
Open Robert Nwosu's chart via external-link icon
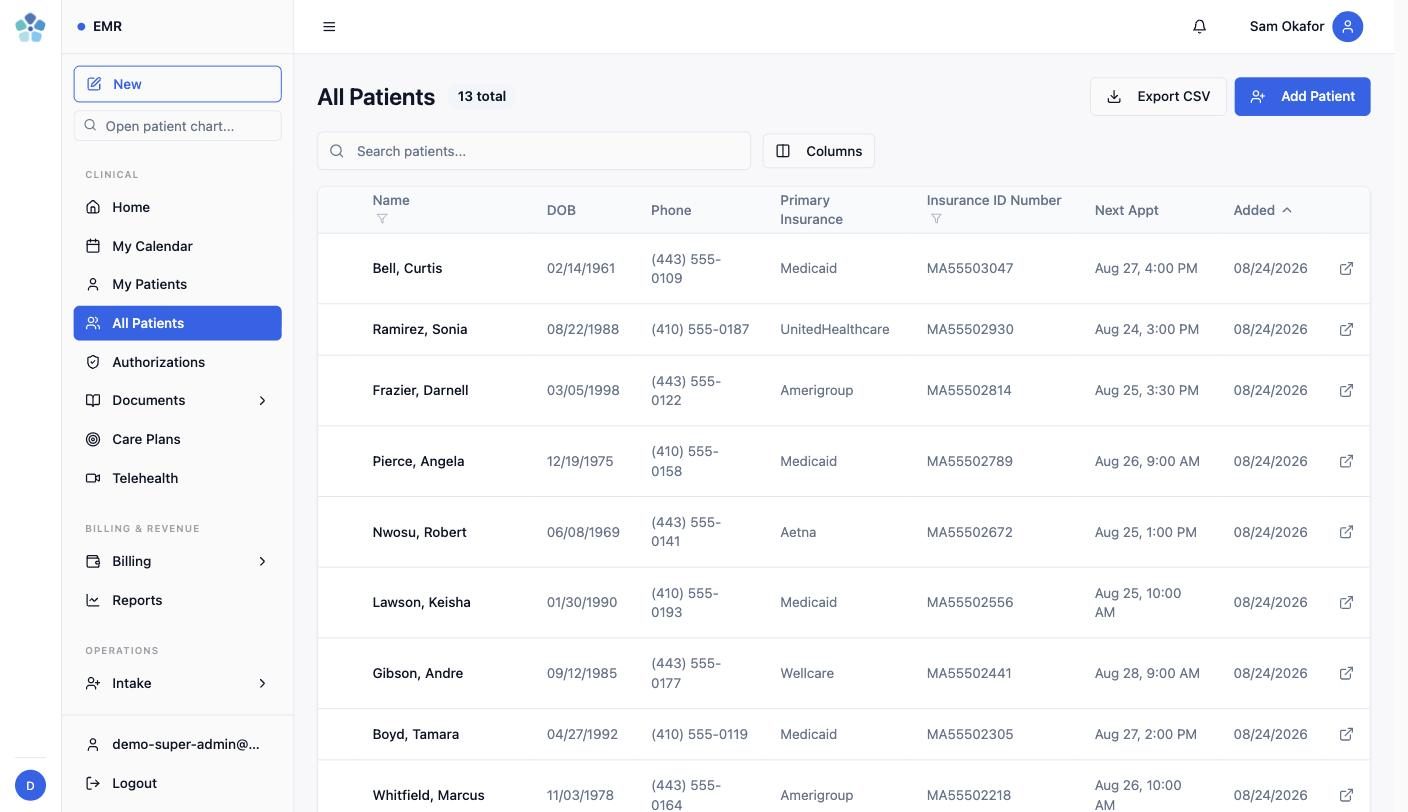[1346, 532]
